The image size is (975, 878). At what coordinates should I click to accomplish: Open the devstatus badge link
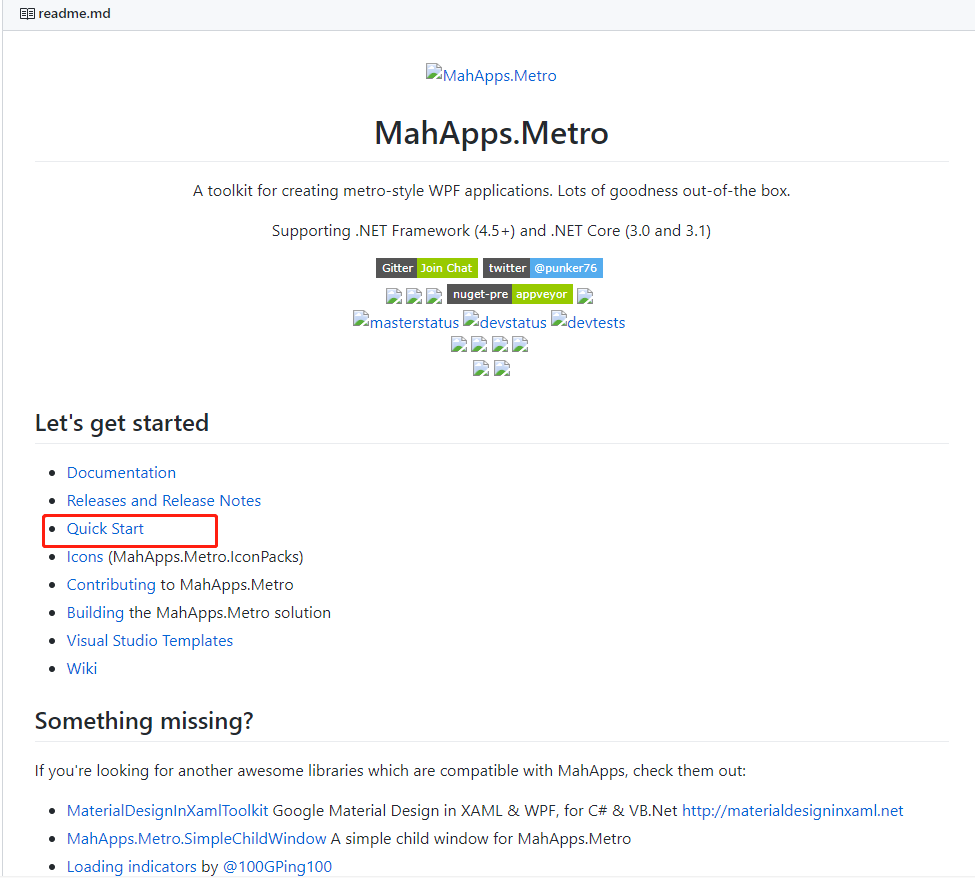click(x=505, y=321)
